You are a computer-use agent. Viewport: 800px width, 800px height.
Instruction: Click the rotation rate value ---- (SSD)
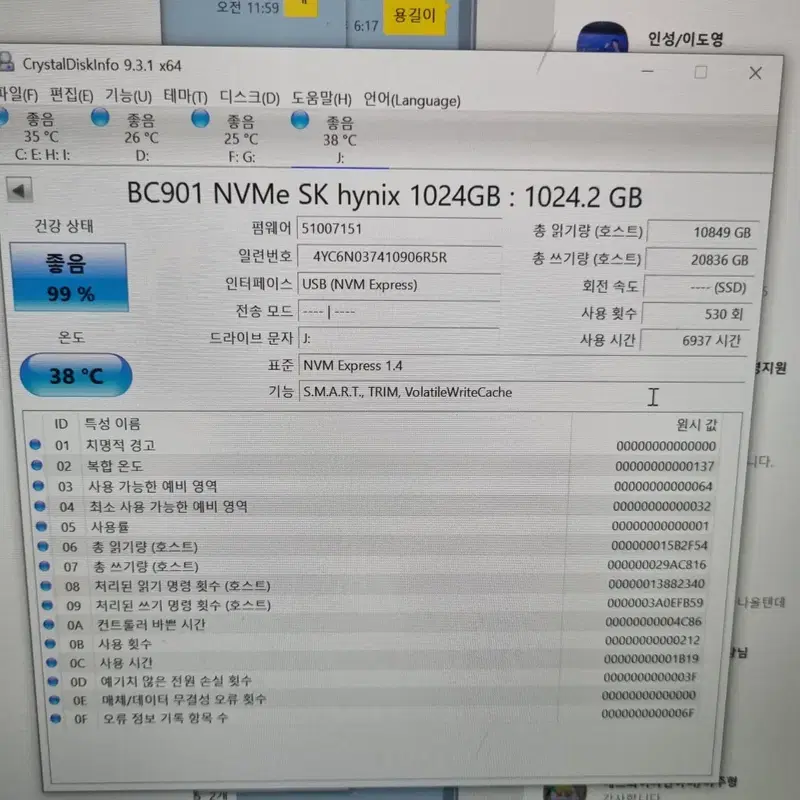(699, 287)
